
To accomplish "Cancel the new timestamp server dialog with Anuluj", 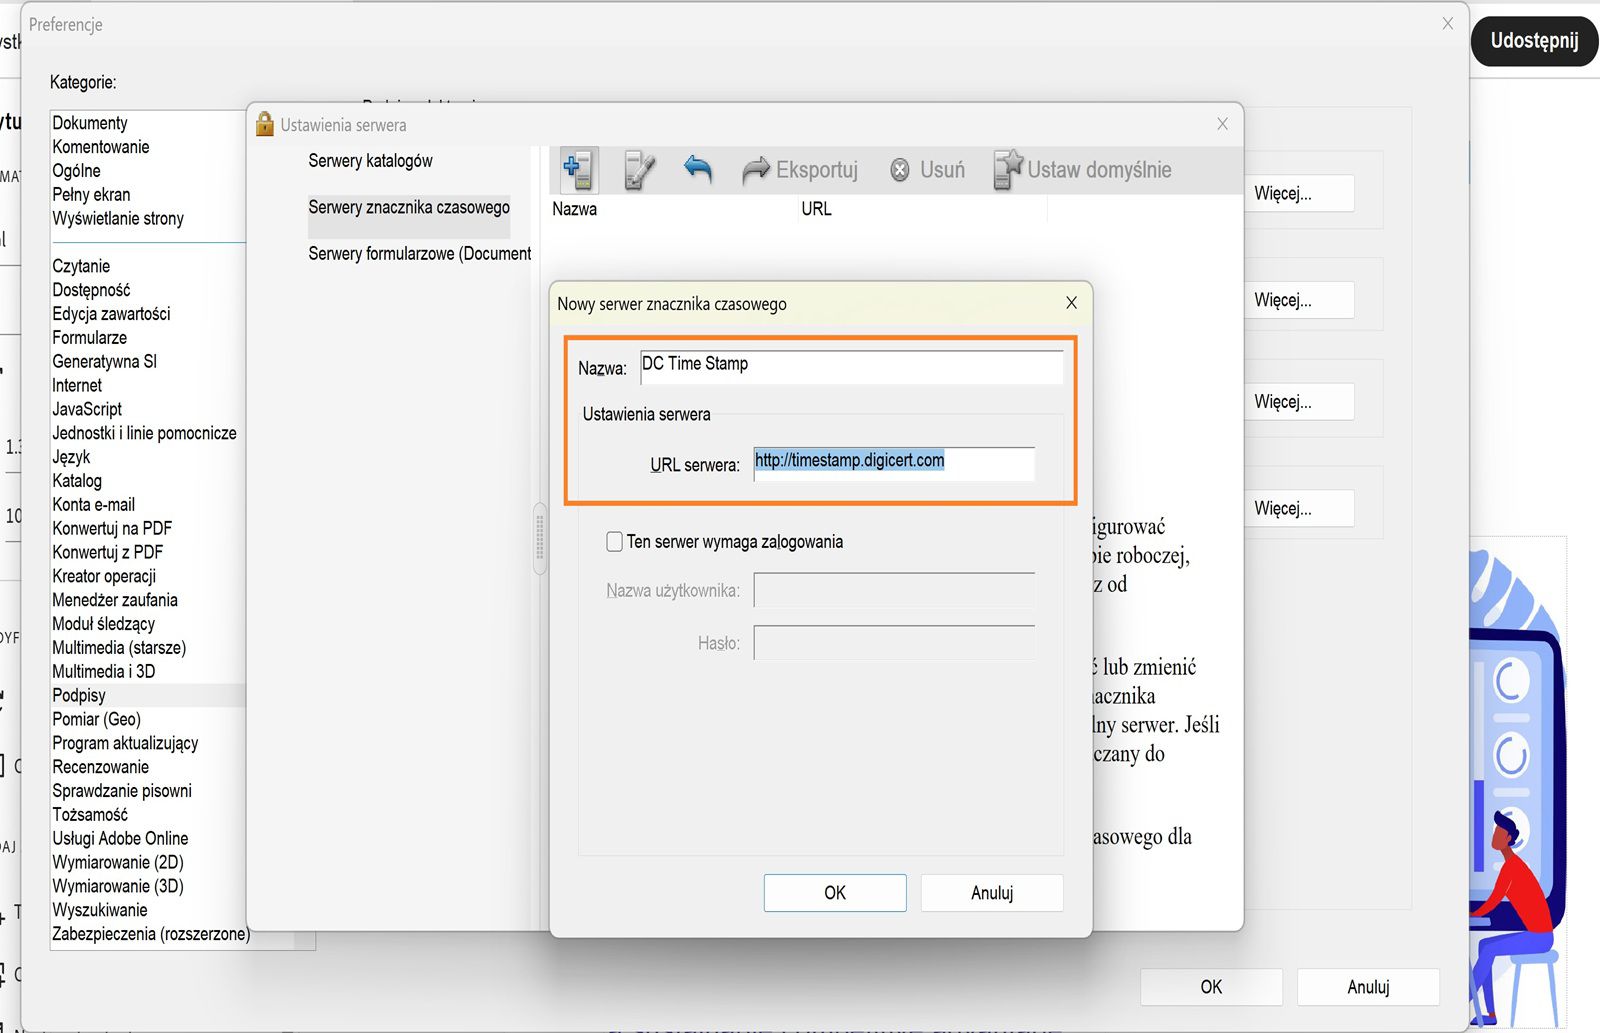I will (992, 893).
